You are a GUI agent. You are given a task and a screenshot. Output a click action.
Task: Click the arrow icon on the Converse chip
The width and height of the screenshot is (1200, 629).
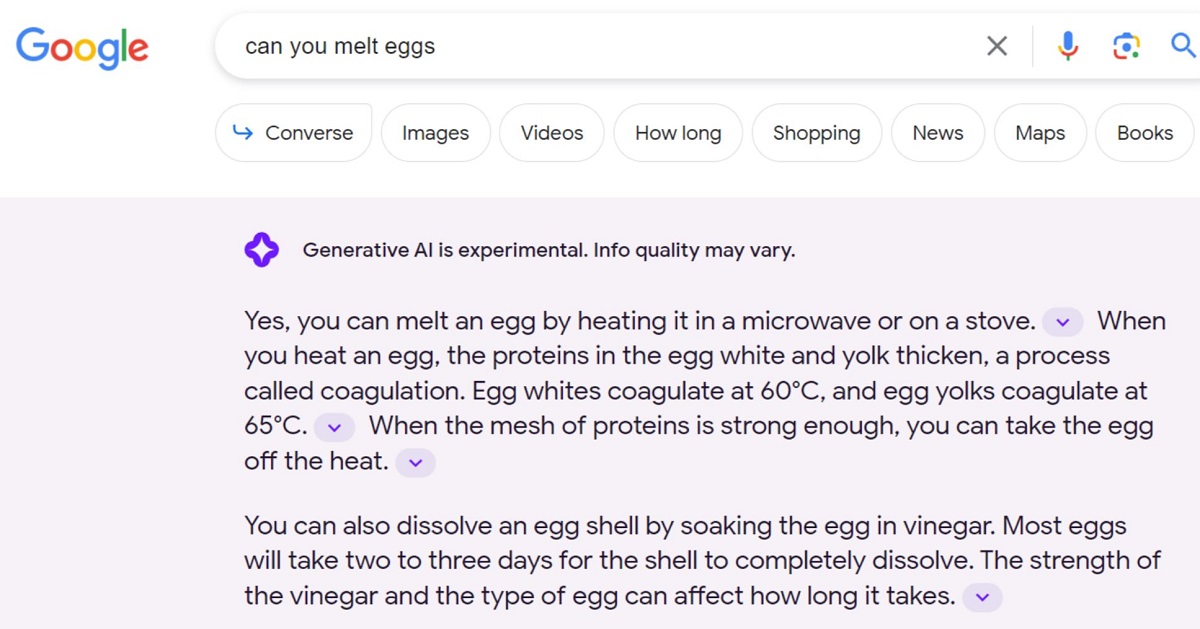click(242, 133)
